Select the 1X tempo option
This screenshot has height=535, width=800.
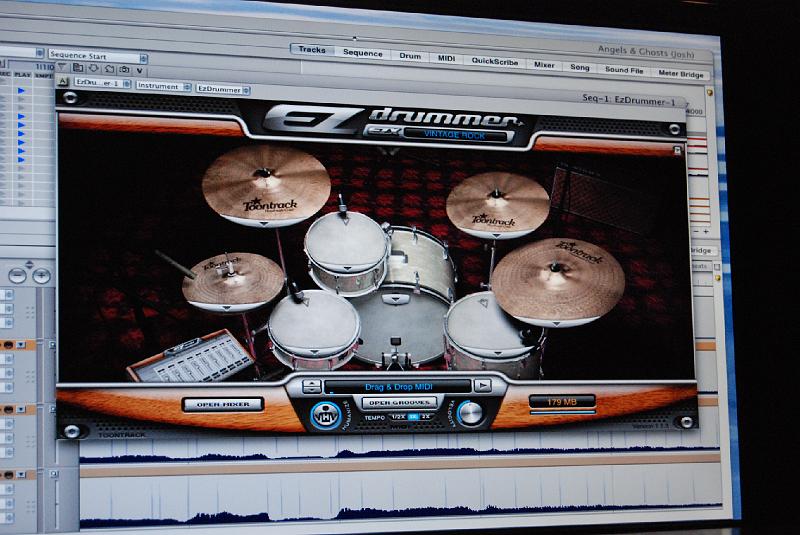pos(413,416)
